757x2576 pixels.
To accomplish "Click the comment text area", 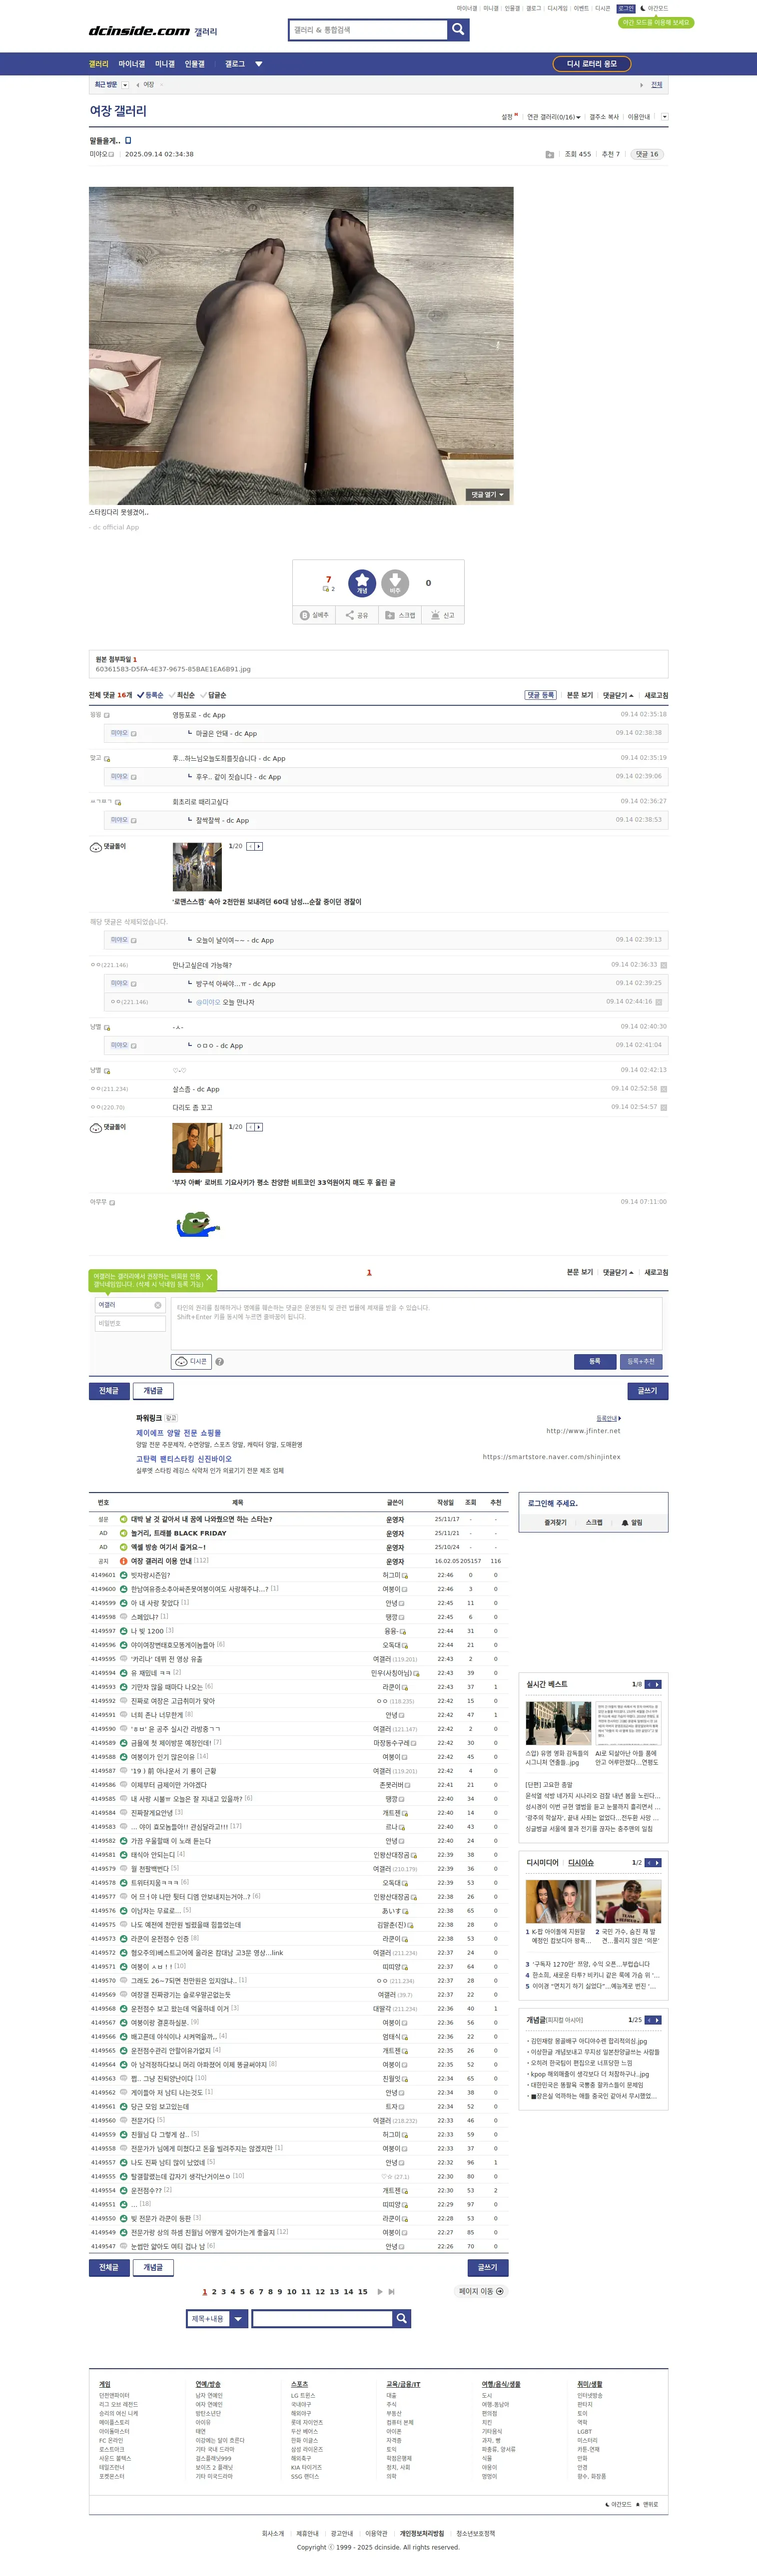I will coord(417,1323).
